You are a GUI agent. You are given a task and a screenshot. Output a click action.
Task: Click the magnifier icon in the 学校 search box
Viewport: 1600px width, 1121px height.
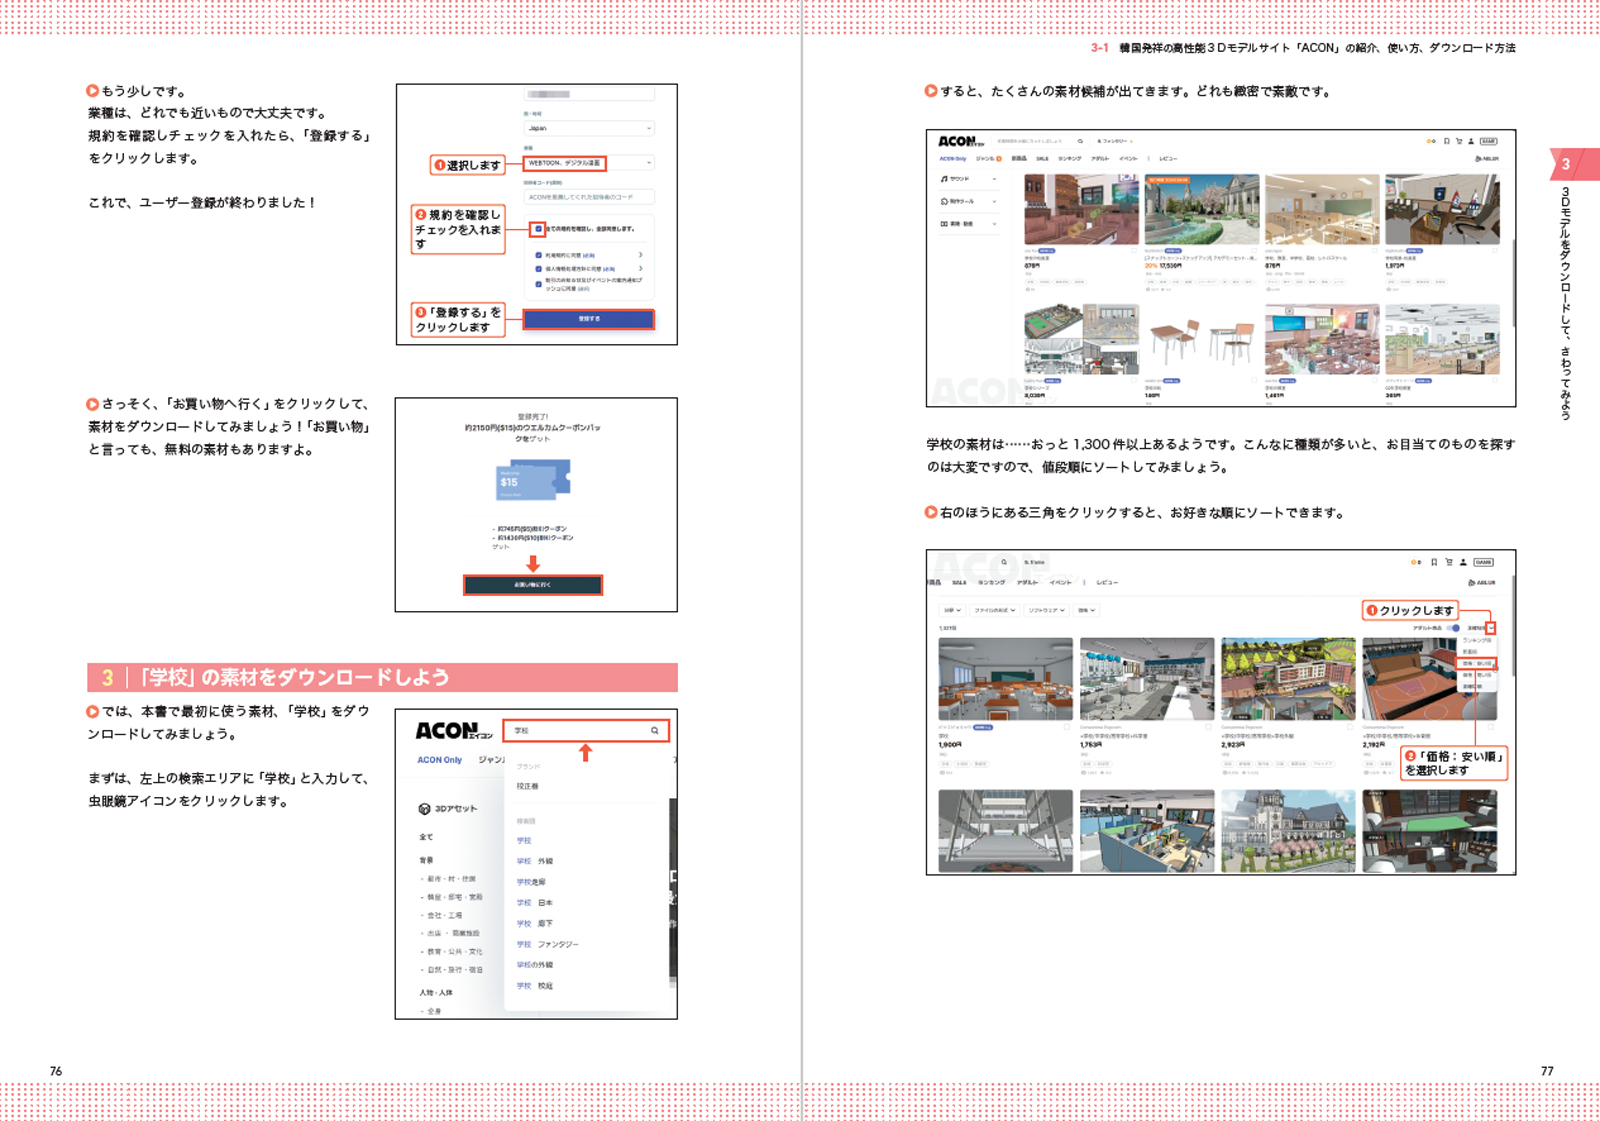[x=655, y=731]
